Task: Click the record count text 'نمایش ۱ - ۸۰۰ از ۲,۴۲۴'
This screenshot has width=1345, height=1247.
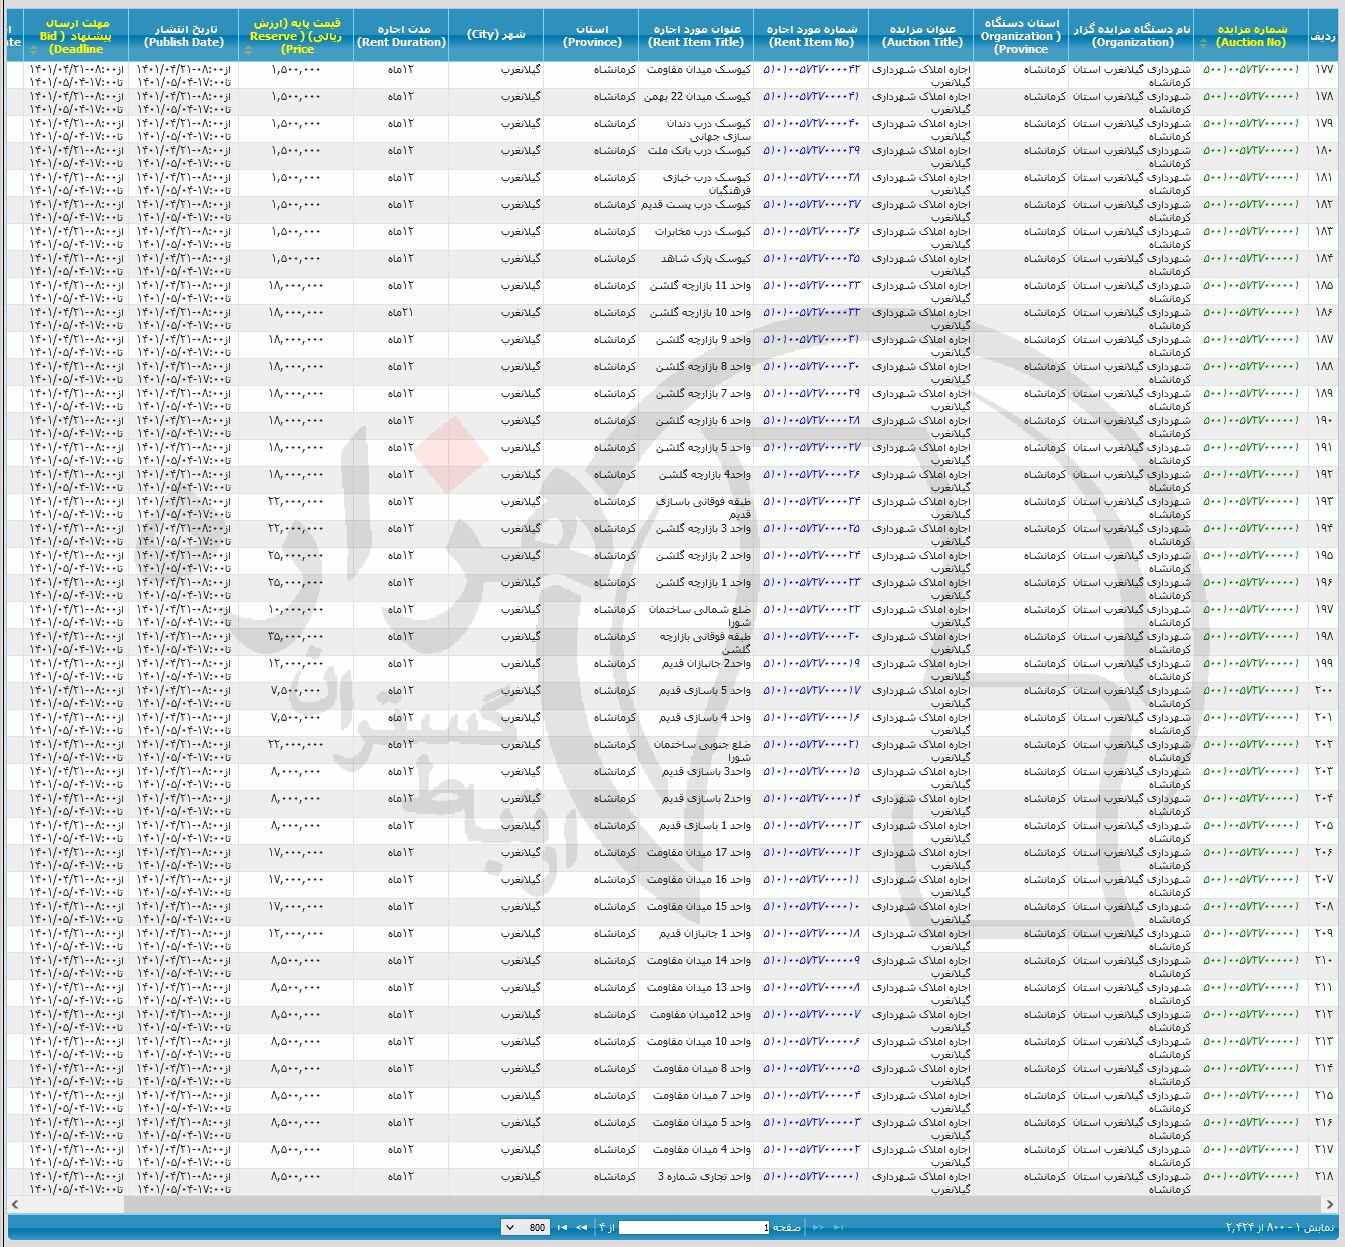Action: 1280,1227
